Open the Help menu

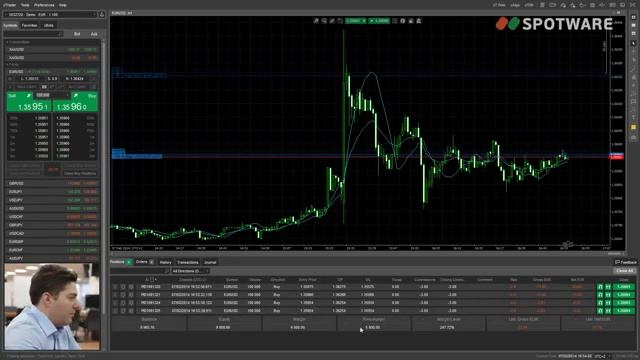63,5
